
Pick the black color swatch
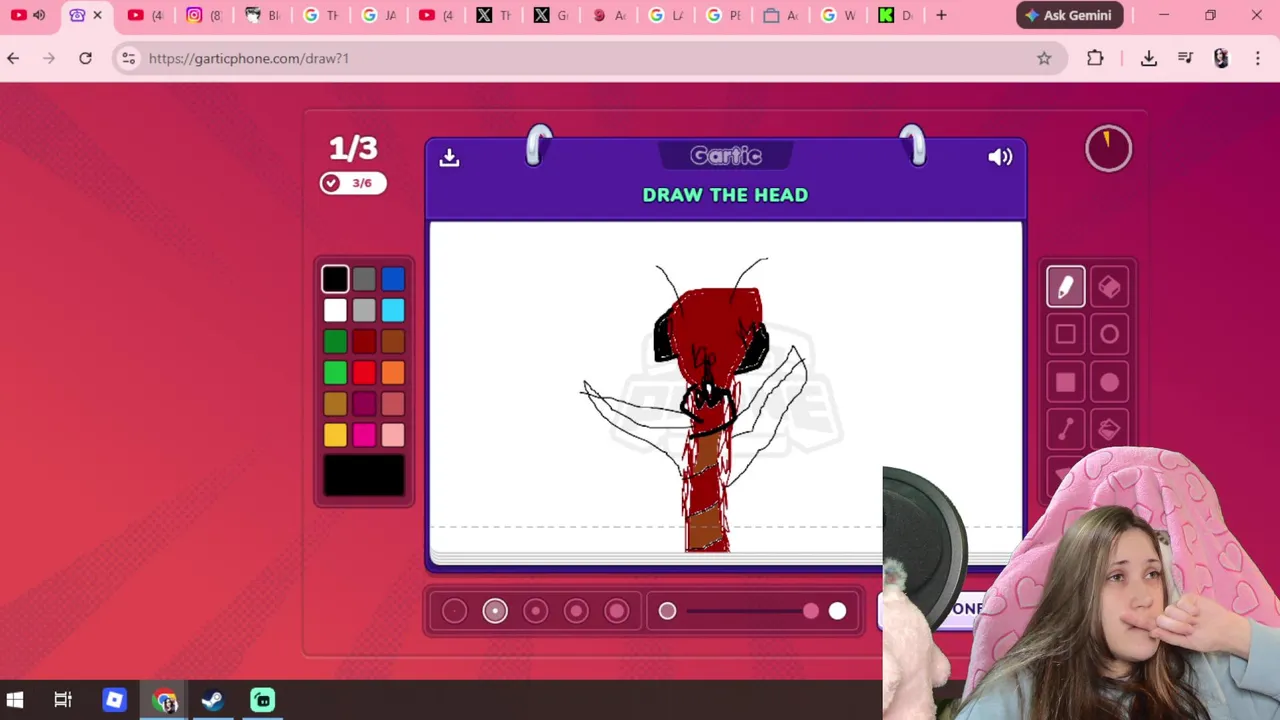[335, 279]
